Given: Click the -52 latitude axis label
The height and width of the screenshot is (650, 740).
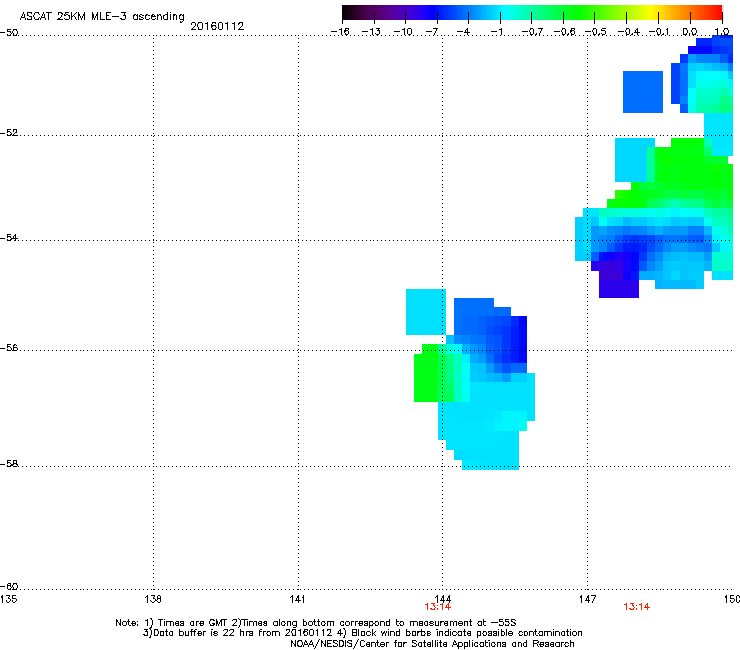Looking at the screenshot, I should point(9,133).
